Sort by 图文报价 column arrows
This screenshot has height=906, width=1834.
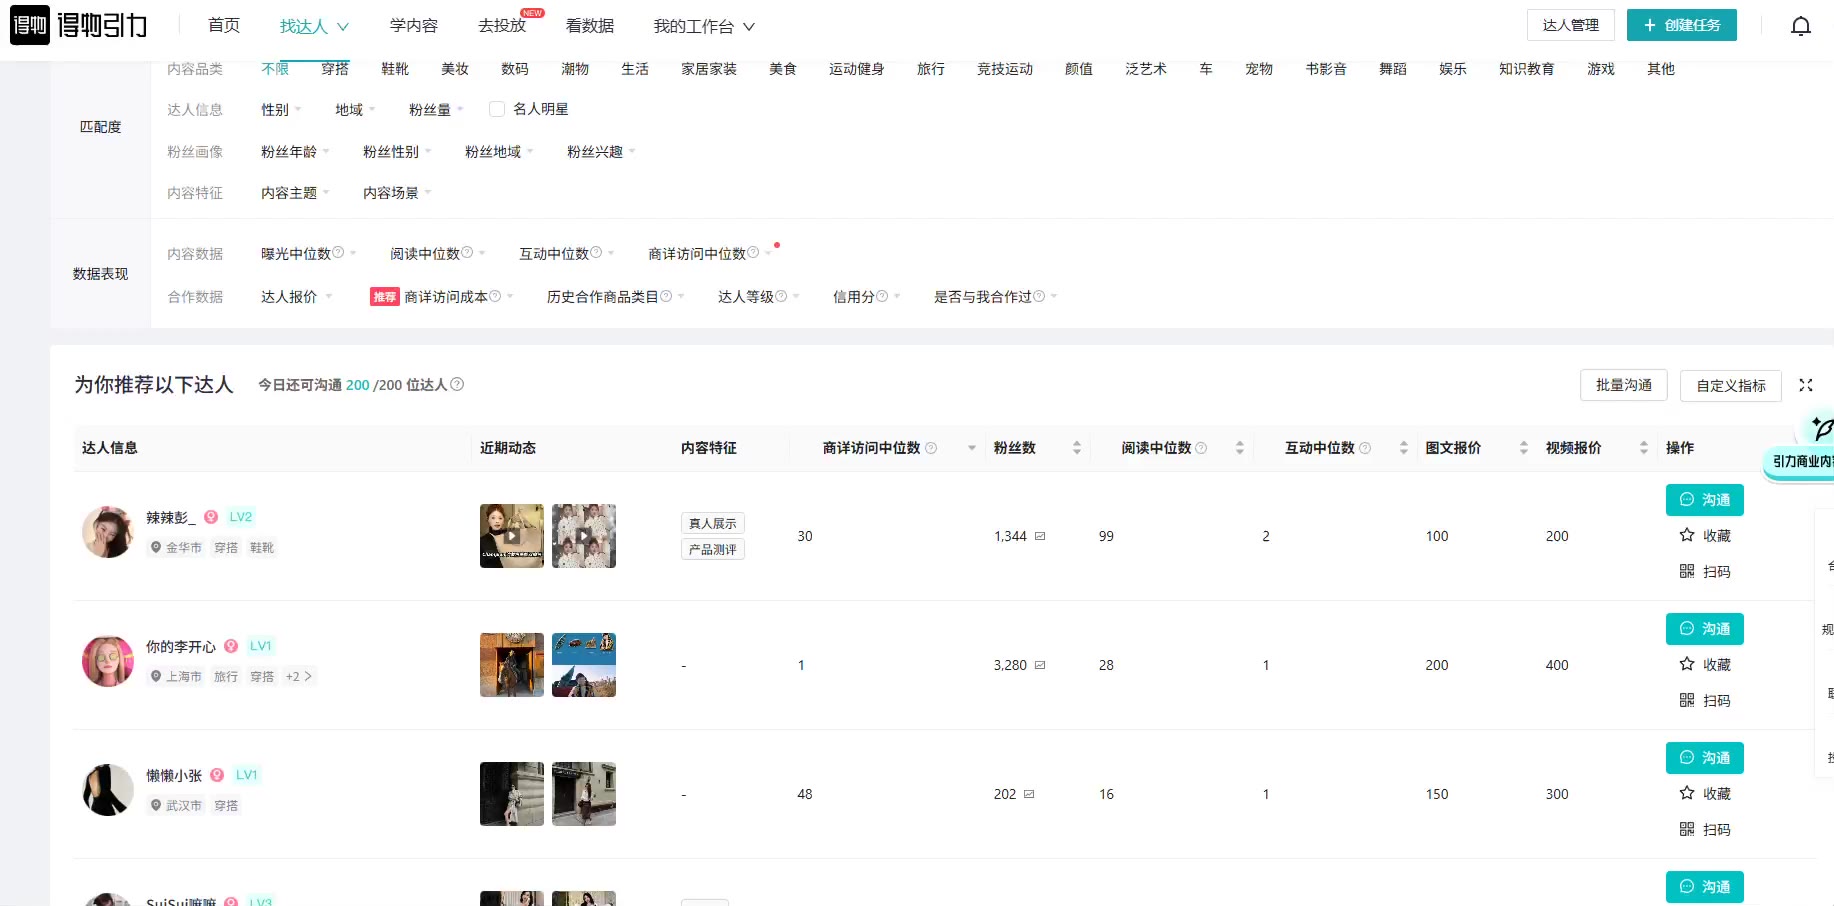coord(1524,448)
